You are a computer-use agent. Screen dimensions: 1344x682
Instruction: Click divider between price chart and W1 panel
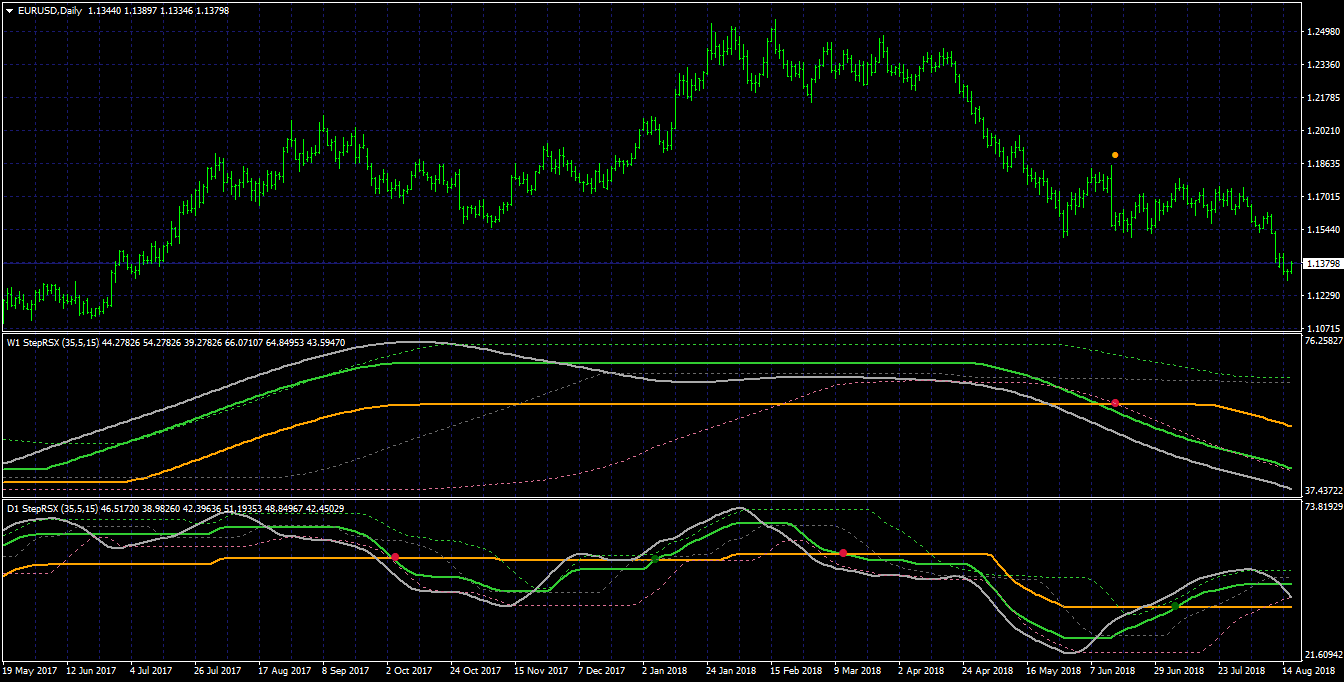pos(650,333)
